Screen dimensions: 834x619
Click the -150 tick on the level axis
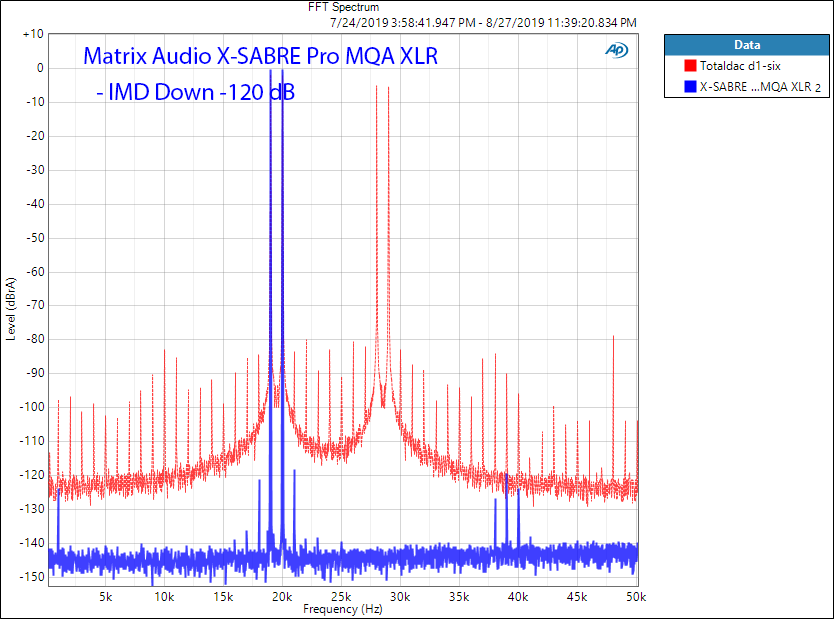pos(32,576)
